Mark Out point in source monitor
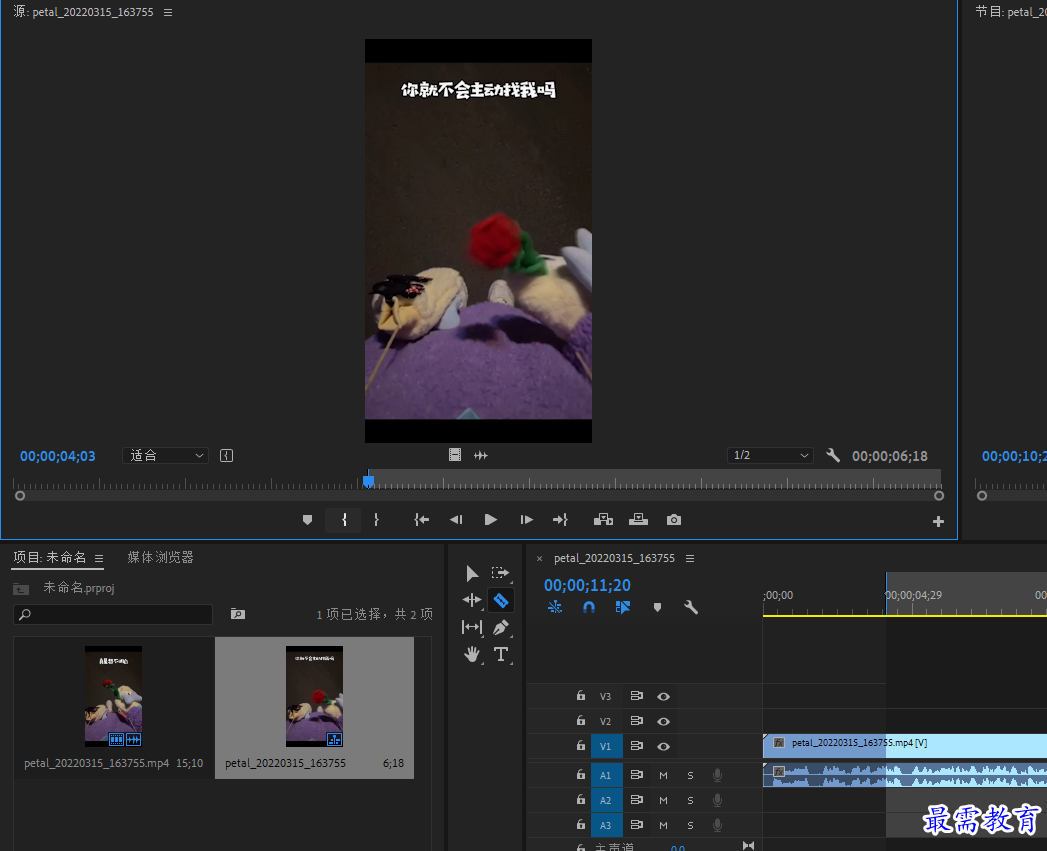This screenshot has height=851, width=1047. (377, 520)
